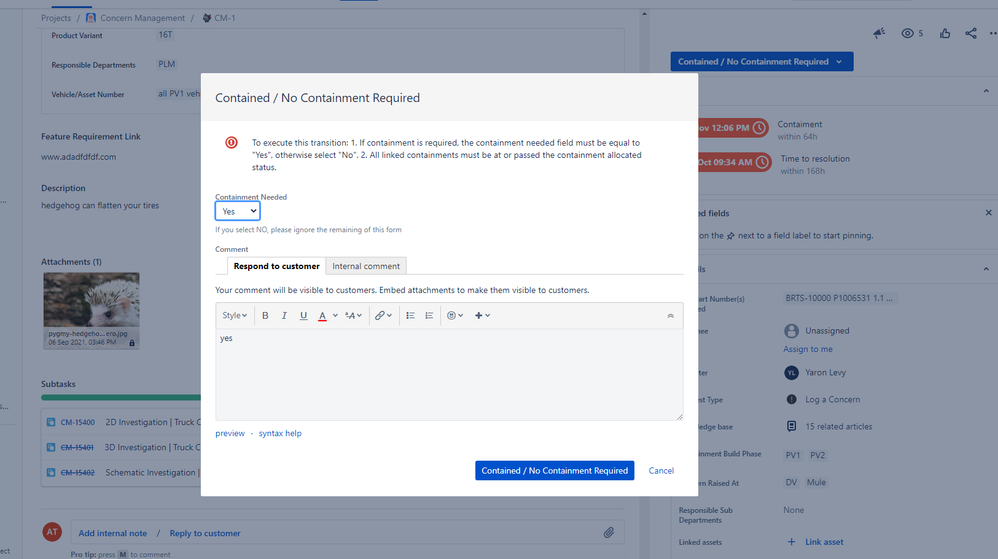Click Add internal note
Image resolution: width=998 pixels, height=559 pixels.
click(x=113, y=534)
